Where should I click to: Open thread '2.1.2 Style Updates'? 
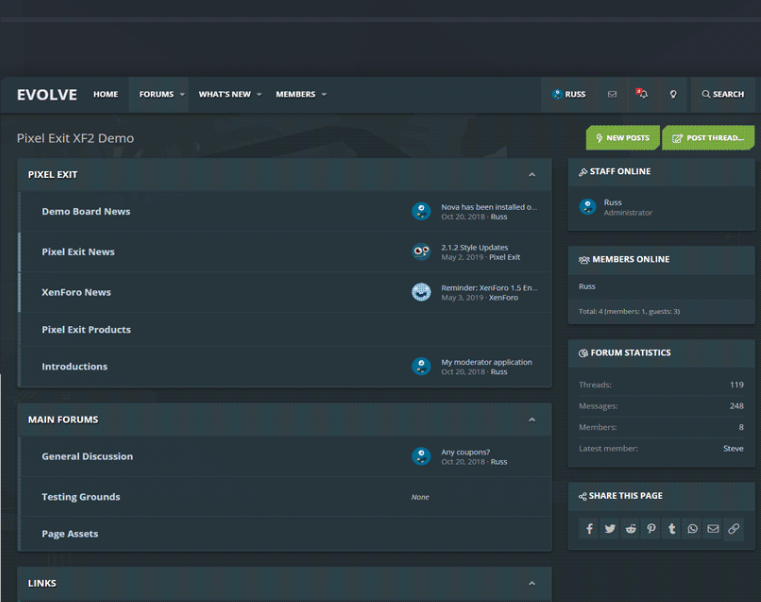point(475,248)
